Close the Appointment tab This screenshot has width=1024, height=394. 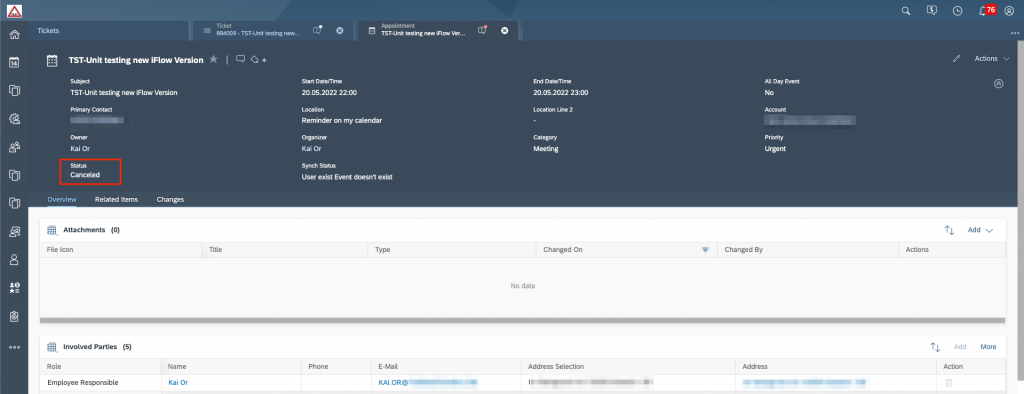(x=504, y=30)
